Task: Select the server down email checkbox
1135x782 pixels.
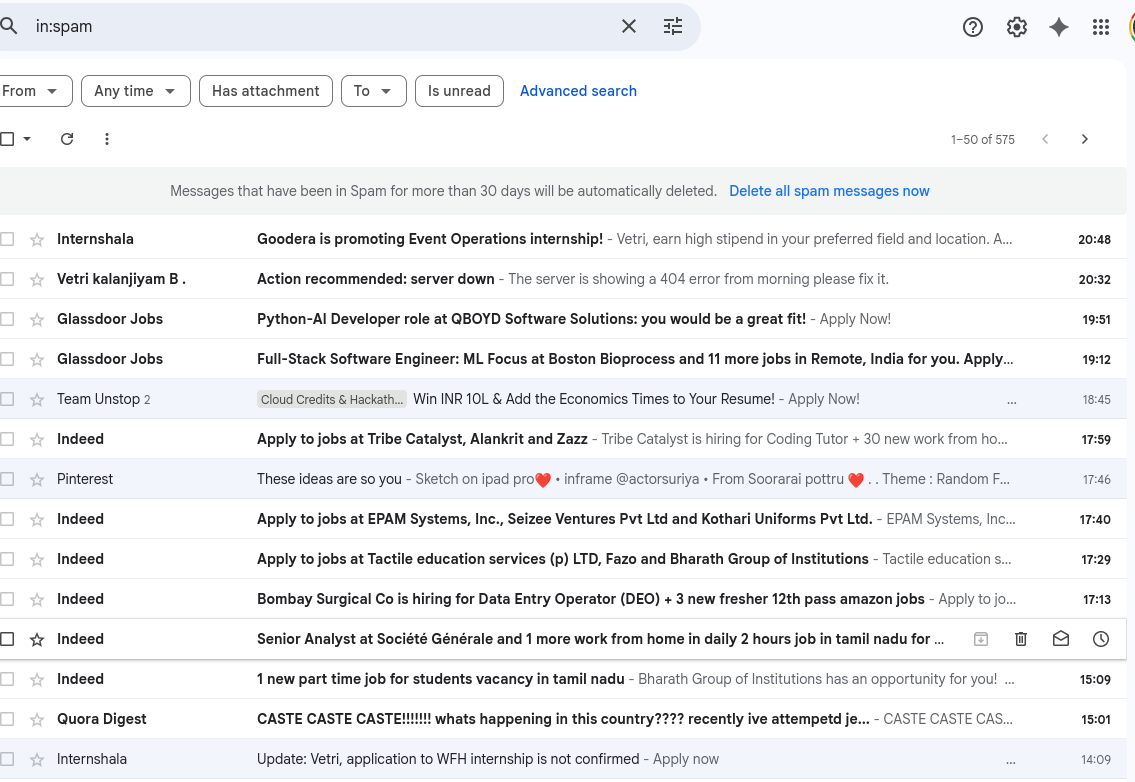Action: point(7,279)
